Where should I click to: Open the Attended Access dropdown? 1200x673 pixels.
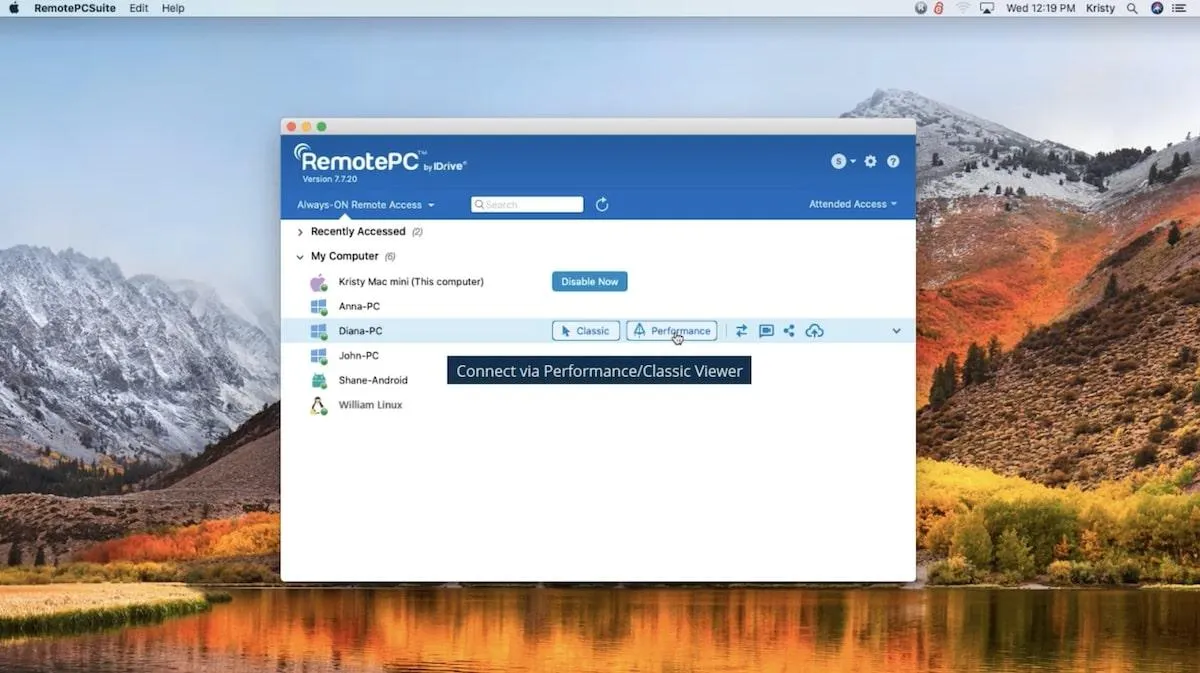tap(853, 204)
